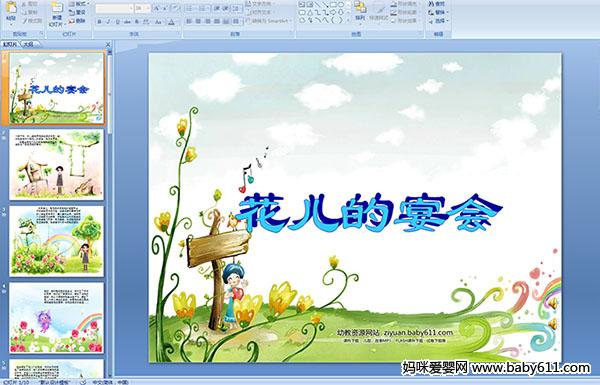
Task: Toggle Bold formatting button
Action: [x=100, y=22]
